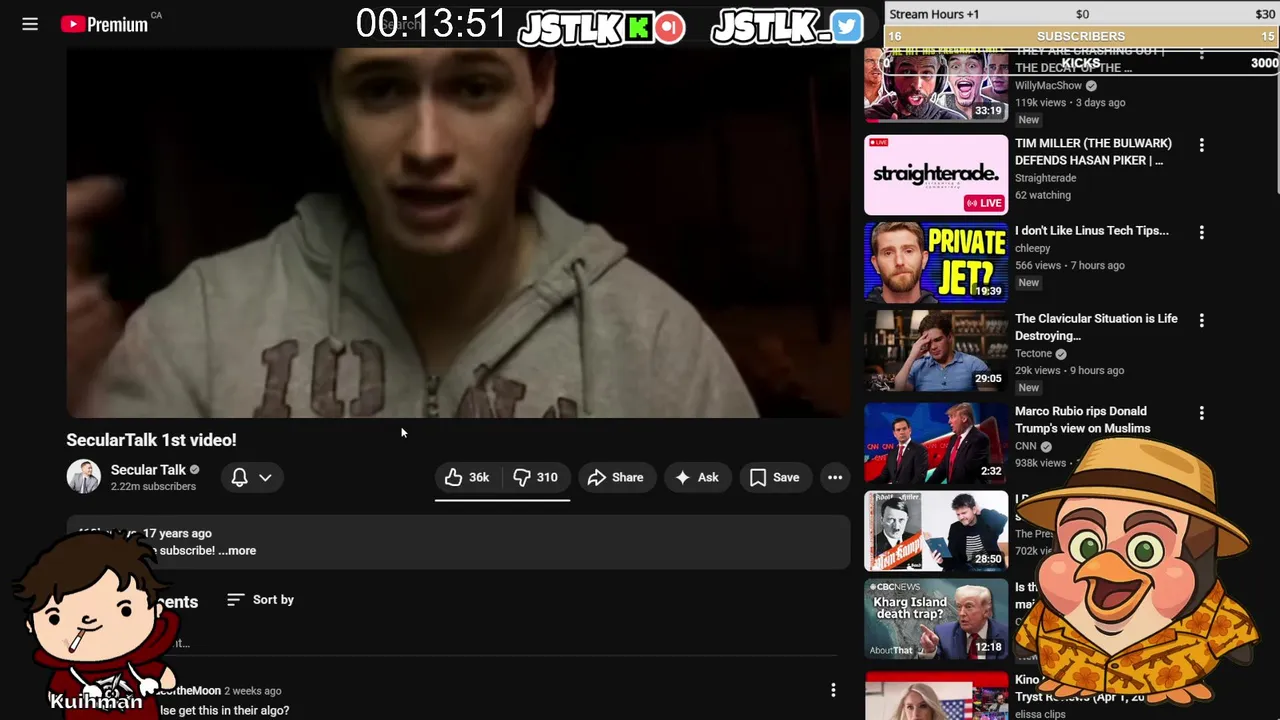Screen dimensions: 1280x720
Task: Open title 'The Clavicular Situation is Life Destroying'
Action: [x=1096, y=327]
